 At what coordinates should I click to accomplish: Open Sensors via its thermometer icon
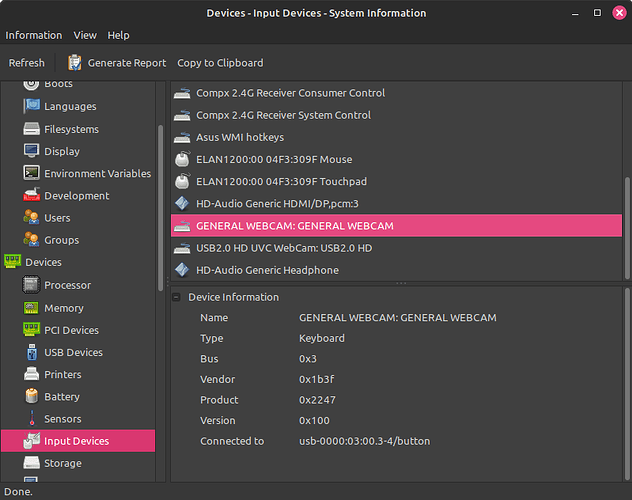31,419
